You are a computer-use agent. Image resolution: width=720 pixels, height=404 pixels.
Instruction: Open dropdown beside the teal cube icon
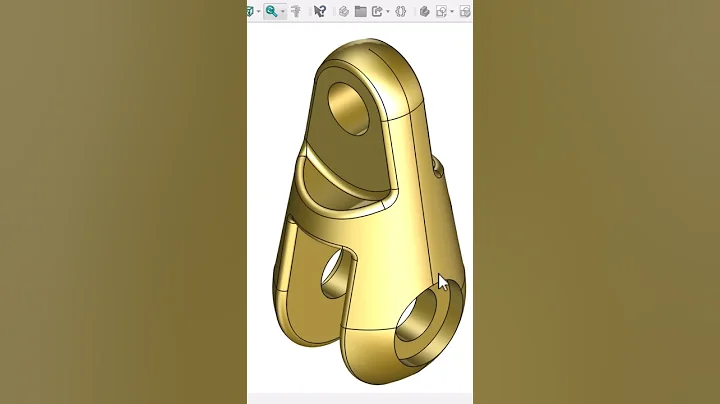[259, 12]
